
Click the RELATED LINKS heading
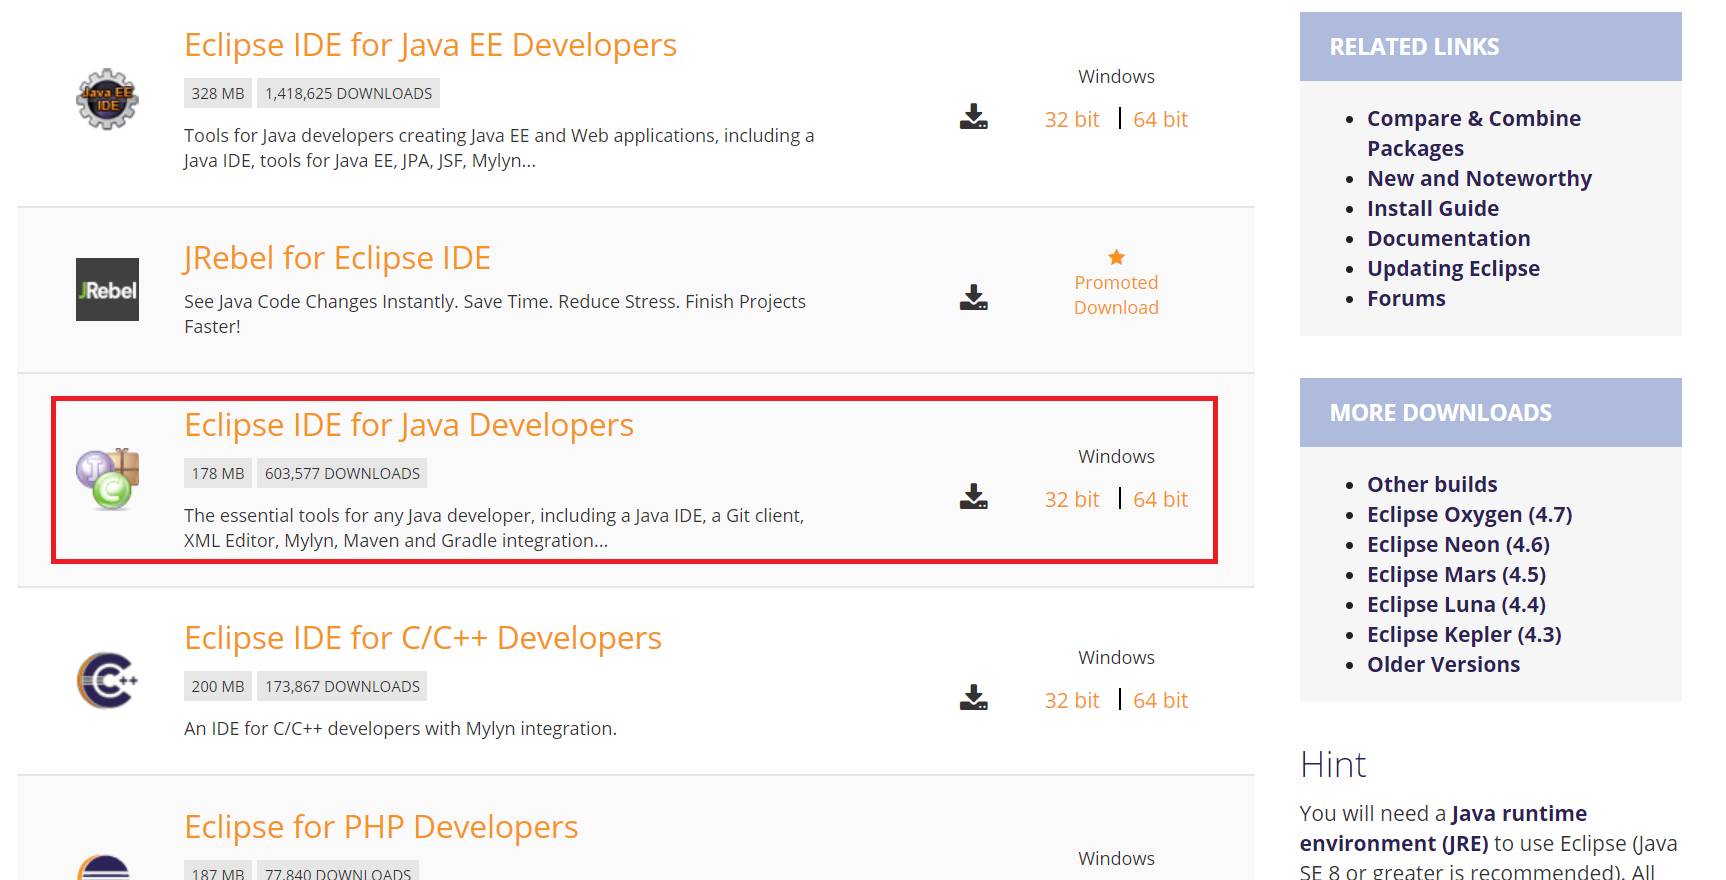point(1414,47)
